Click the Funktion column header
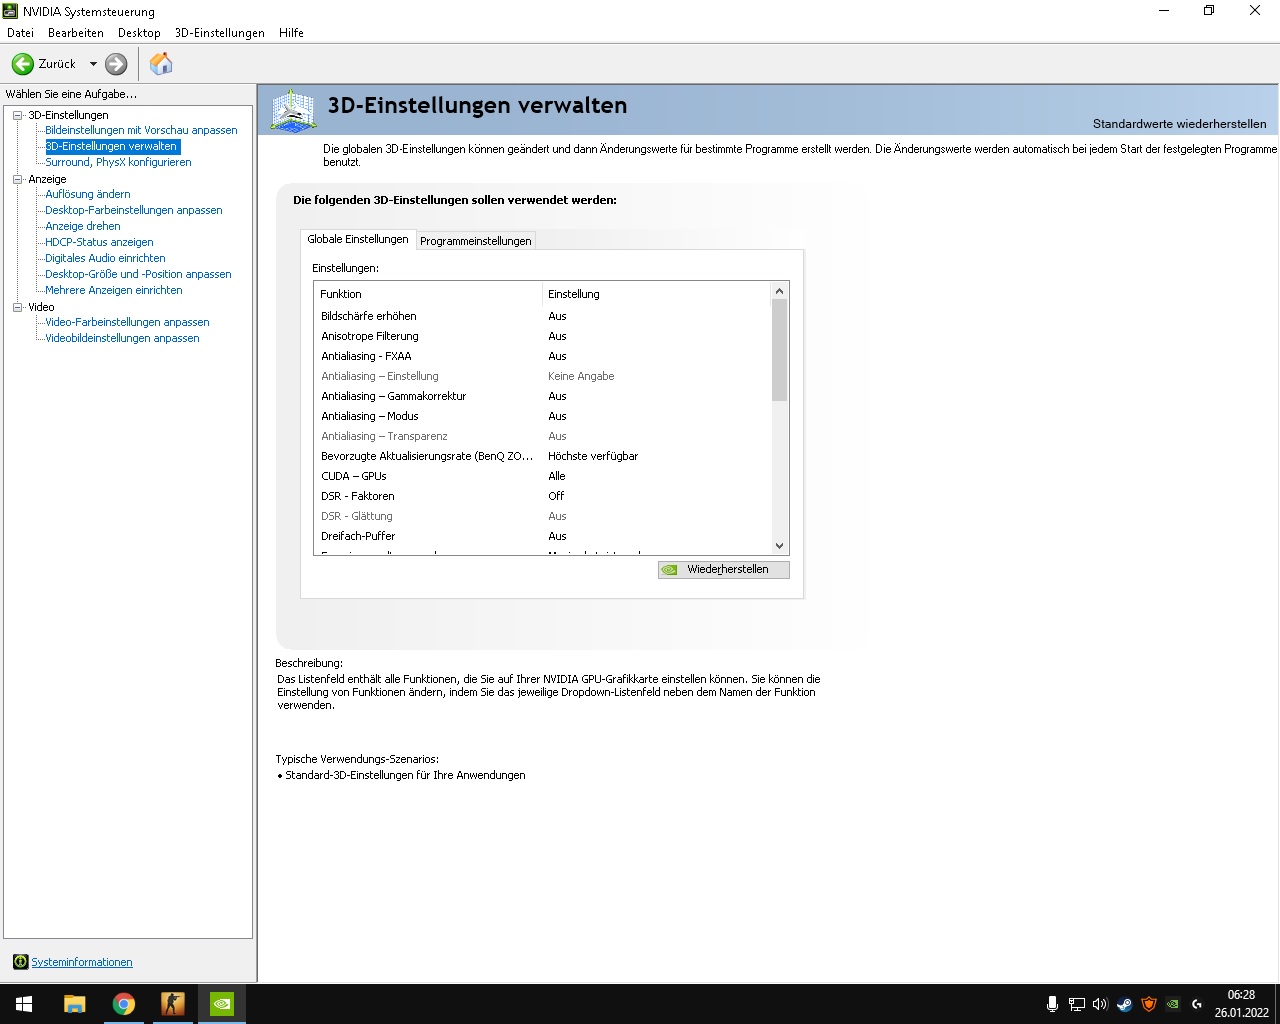Viewport: 1280px width, 1024px height. click(x=428, y=294)
